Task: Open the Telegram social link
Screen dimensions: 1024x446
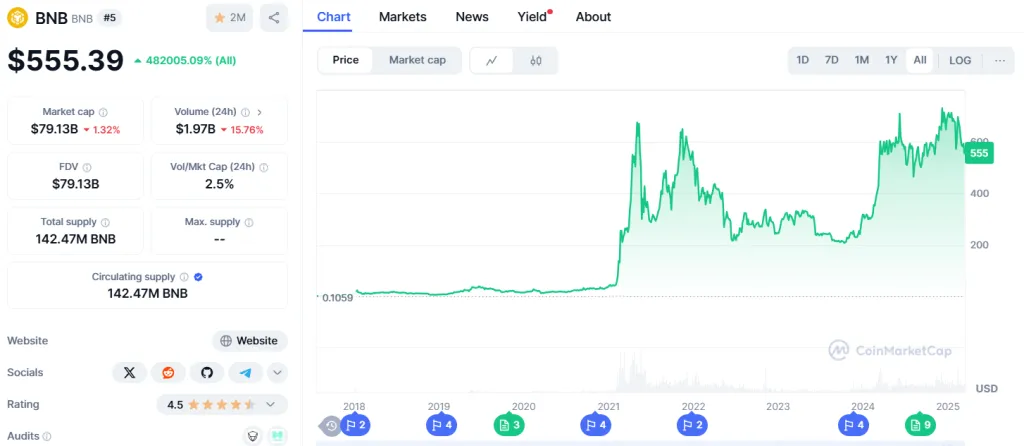Action: pyautogui.click(x=245, y=372)
